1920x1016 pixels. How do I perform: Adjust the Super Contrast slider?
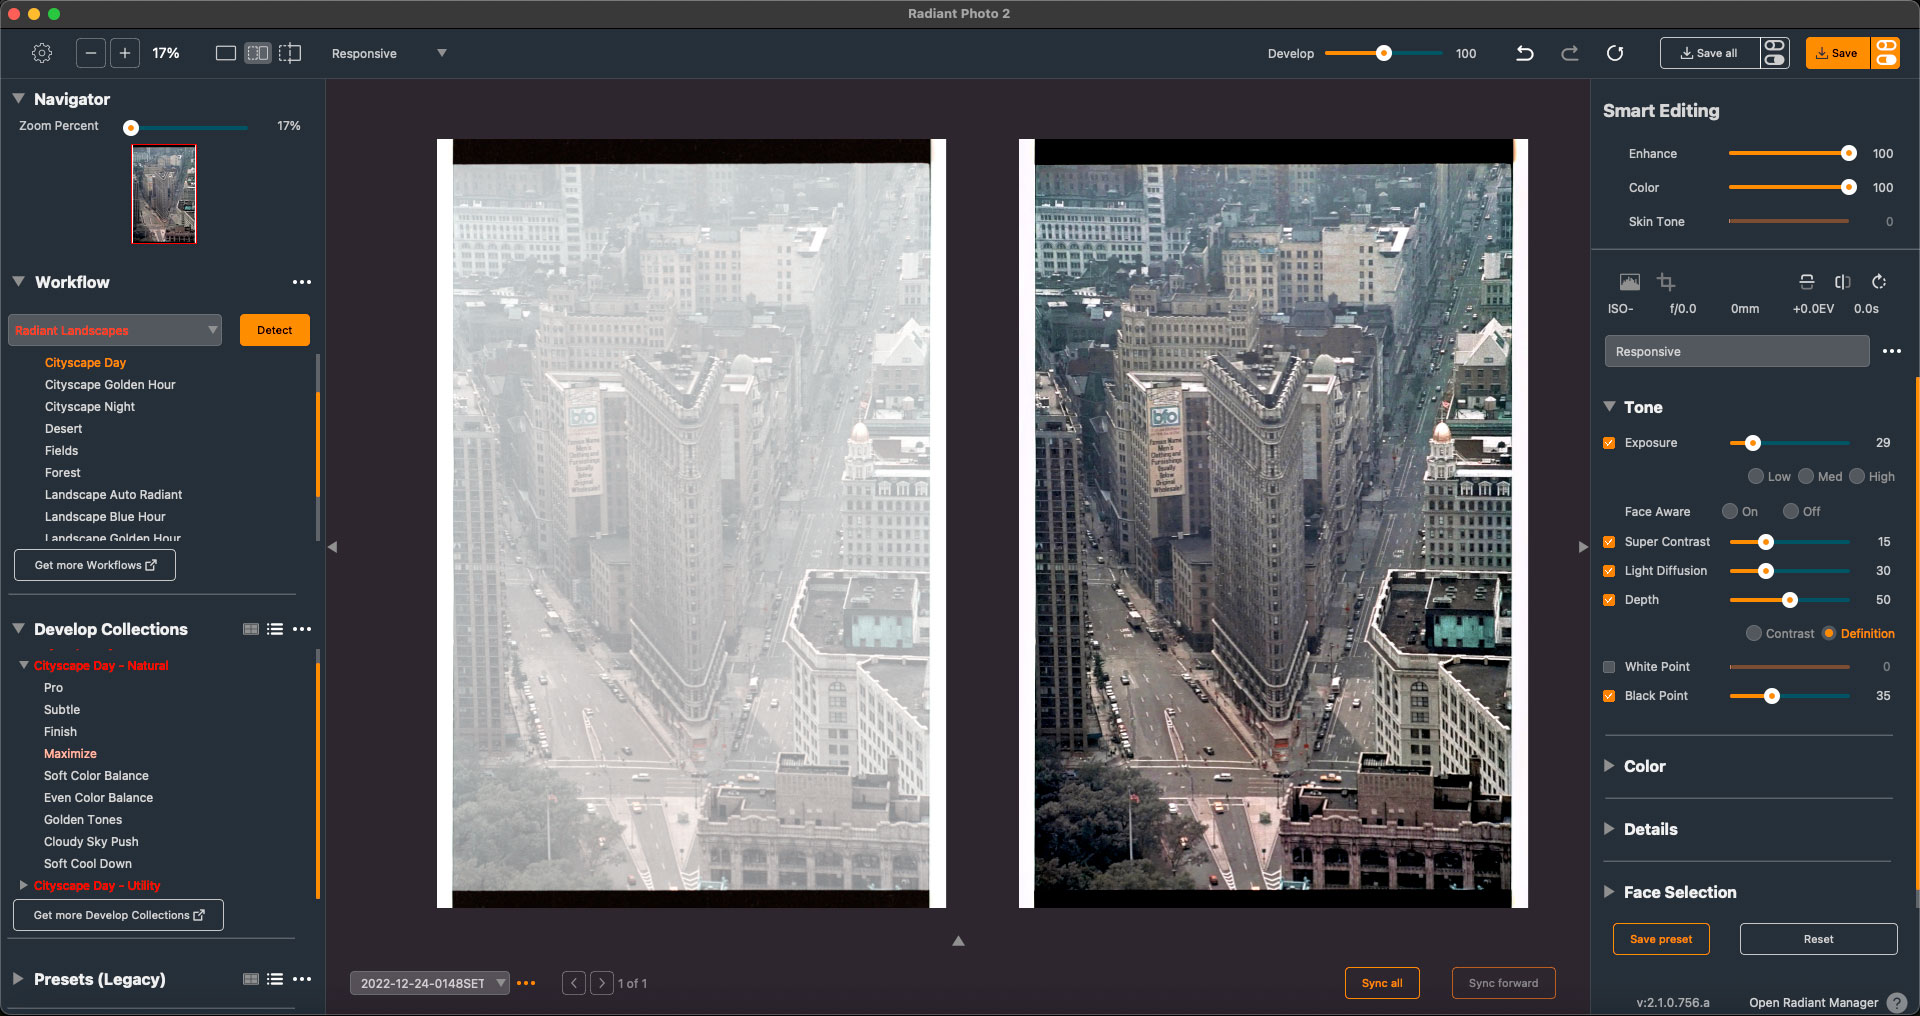(1766, 542)
